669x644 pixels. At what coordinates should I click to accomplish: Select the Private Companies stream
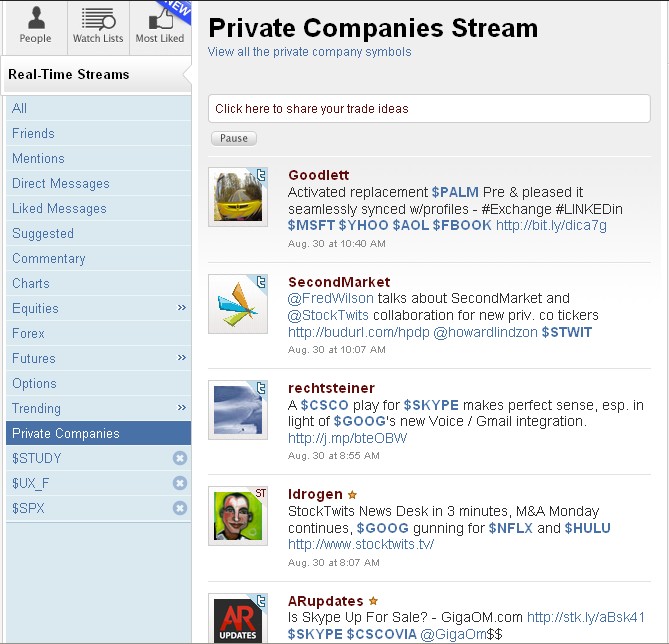(99, 433)
